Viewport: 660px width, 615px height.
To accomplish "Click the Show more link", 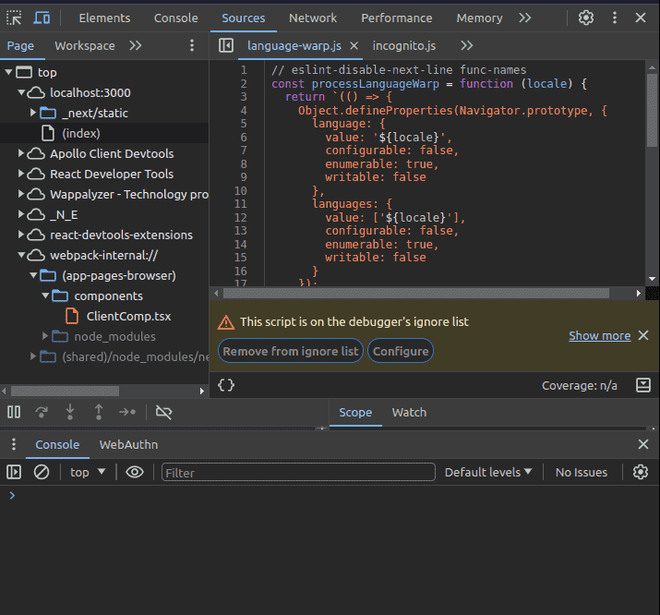I will (599, 336).
